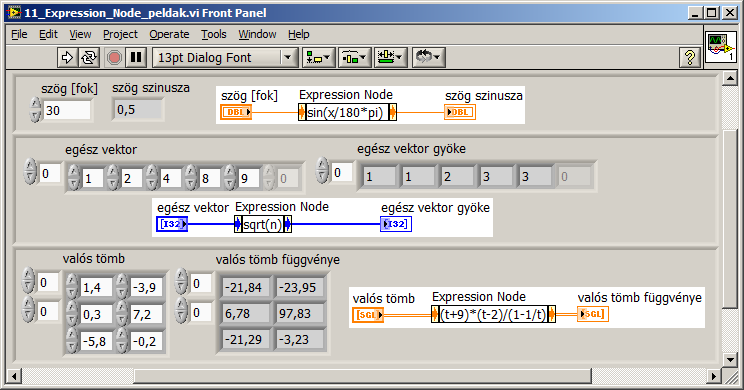
Task: Click the valós tömb element -0,2
Action: coord(147,341)
